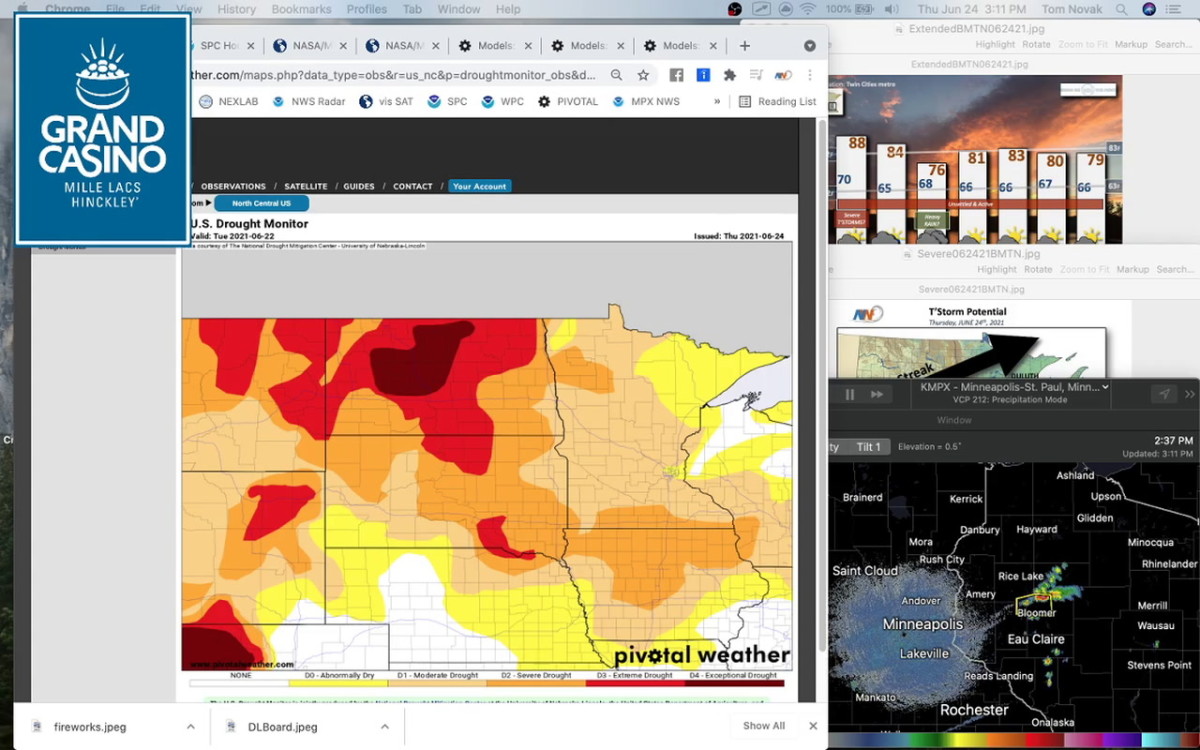
Task: Open the MPX NWS bookmark
Action: [653, 101]
